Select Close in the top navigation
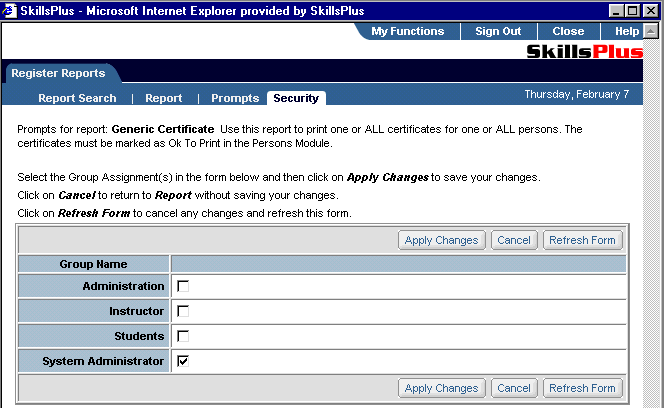This screenshot has width=664, height=408. (x=568, y=31)
